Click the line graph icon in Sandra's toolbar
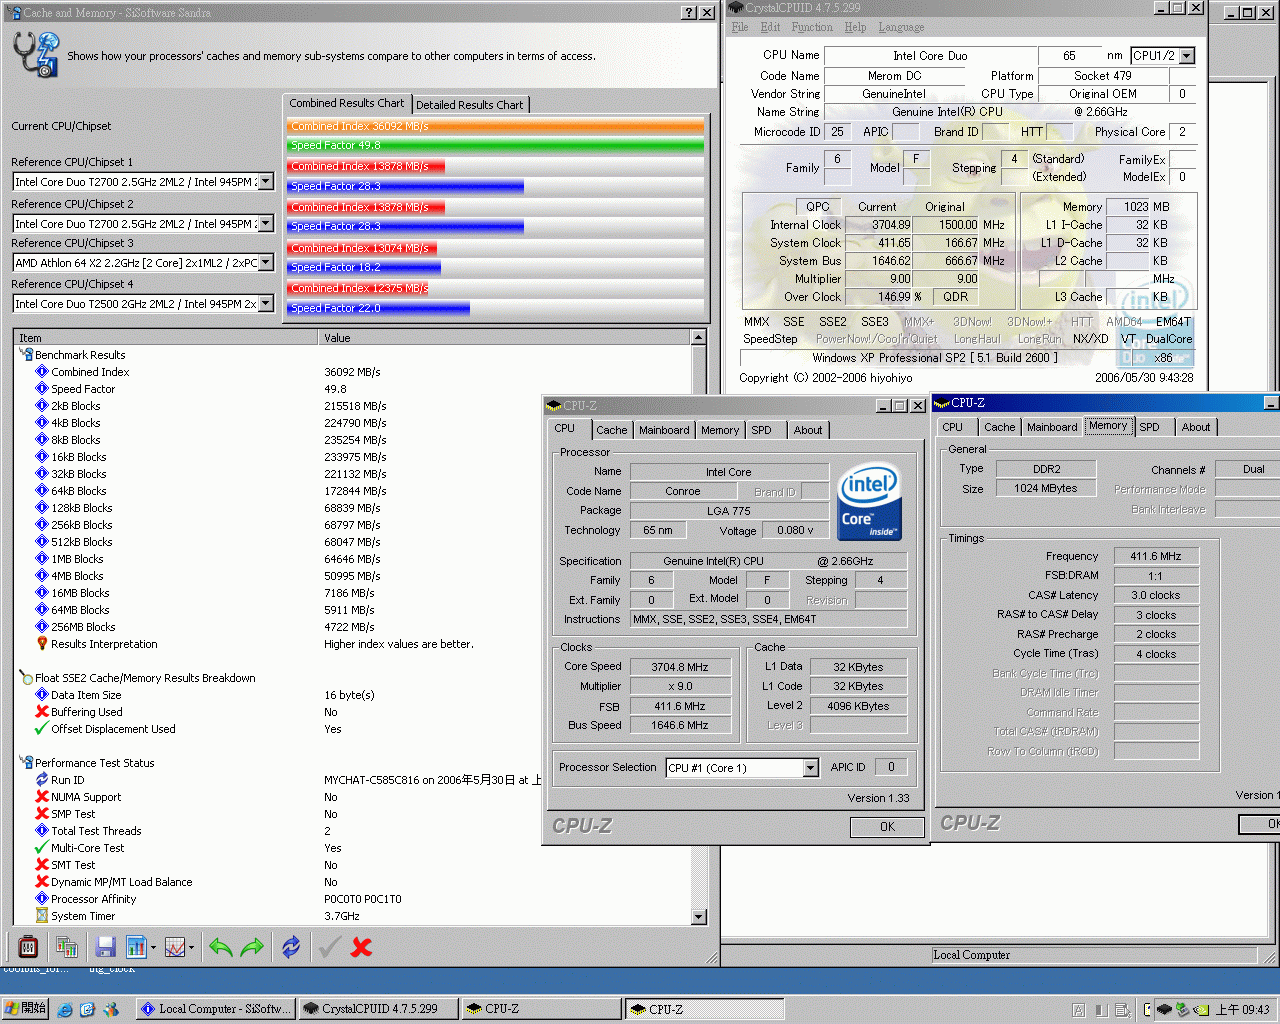The height and width of the screenshot is (1024, 1280). (174, 947)
